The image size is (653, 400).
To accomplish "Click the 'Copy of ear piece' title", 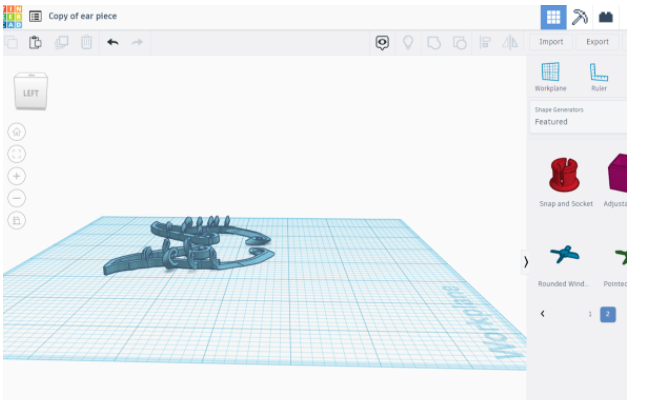I will coord(82,16).
